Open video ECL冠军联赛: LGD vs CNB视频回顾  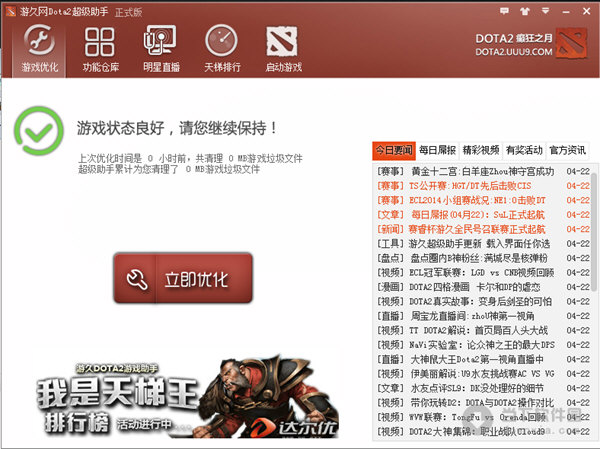(x=481, y=273)
